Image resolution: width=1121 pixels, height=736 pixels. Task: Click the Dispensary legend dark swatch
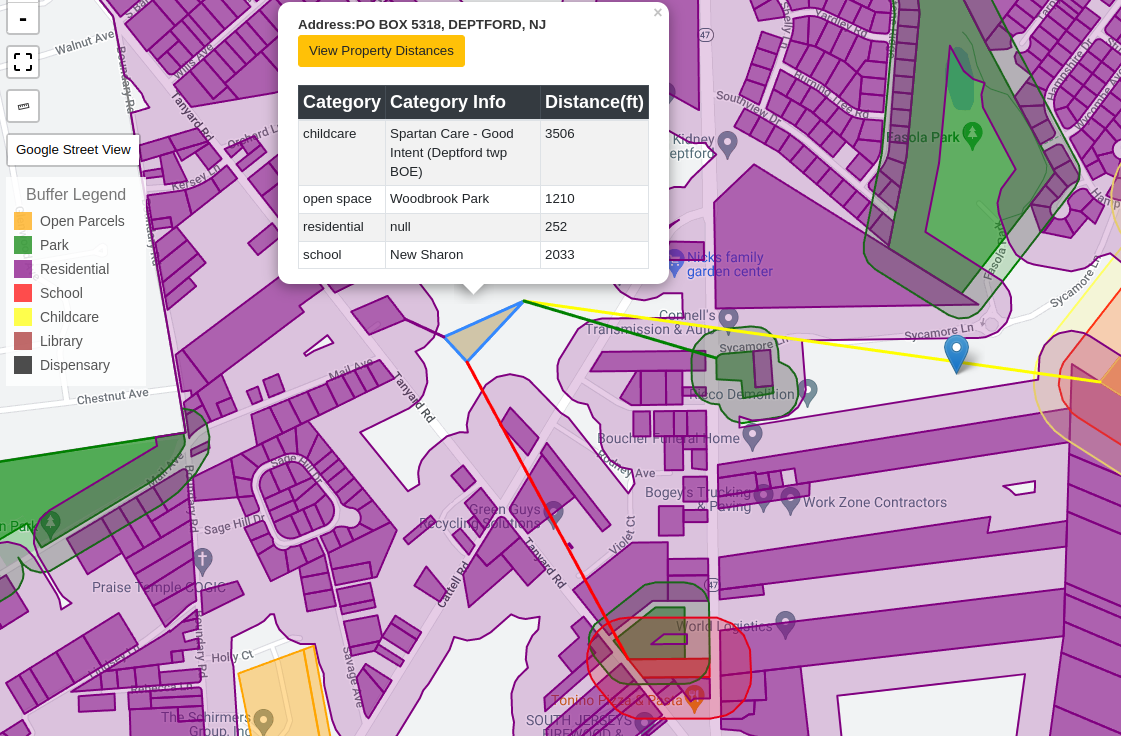click(x=23, y=365)
